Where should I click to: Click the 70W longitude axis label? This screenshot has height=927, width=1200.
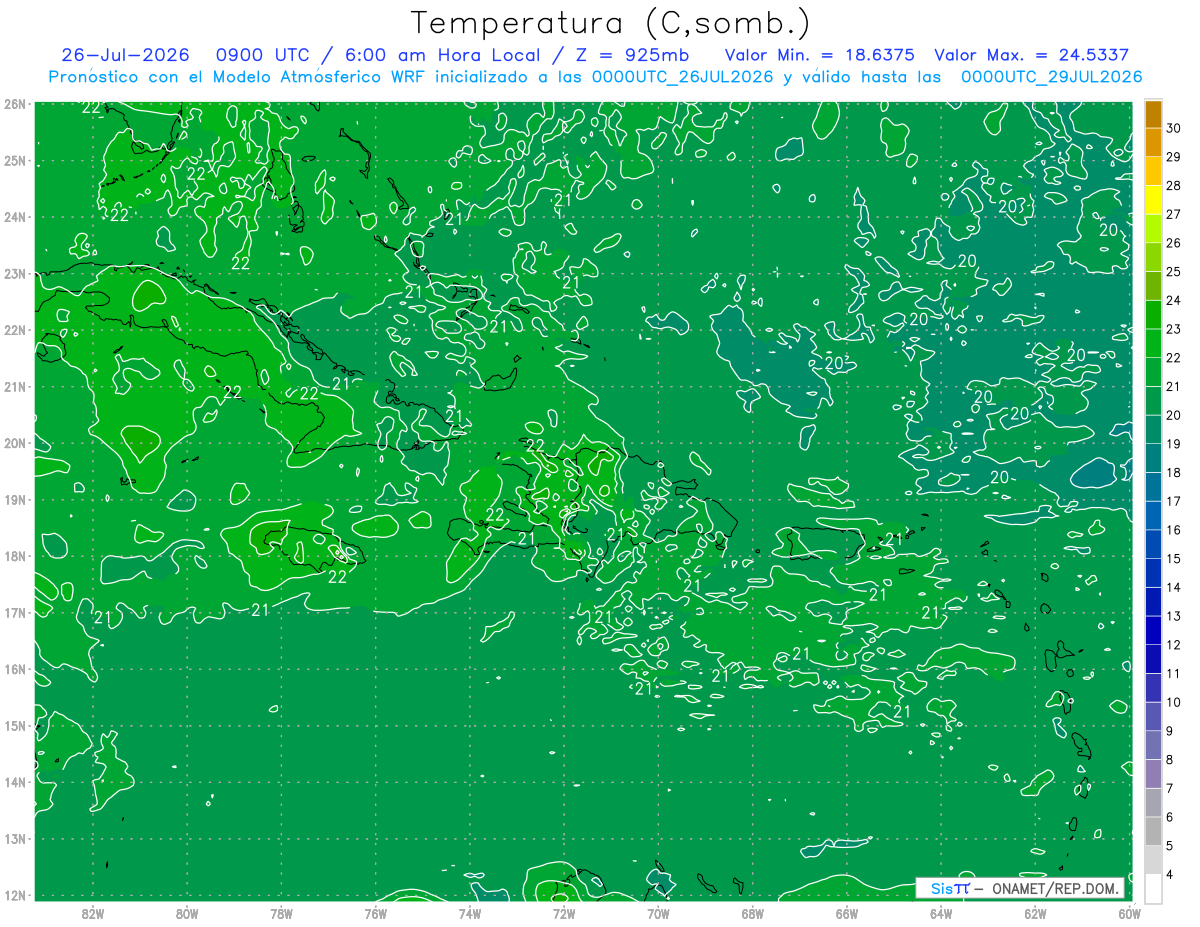(658, 913)
